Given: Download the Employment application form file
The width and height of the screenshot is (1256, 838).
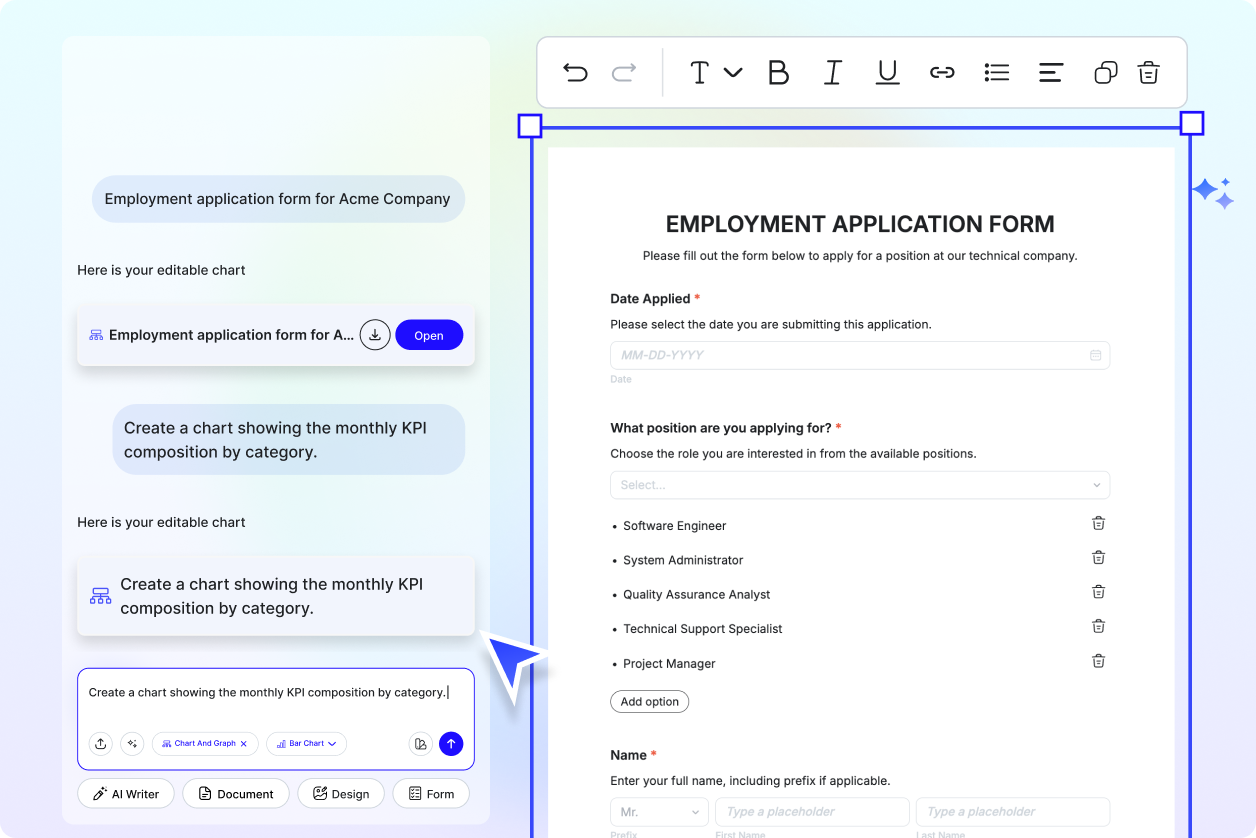Looking at the screenshot, I should (375, 335).
